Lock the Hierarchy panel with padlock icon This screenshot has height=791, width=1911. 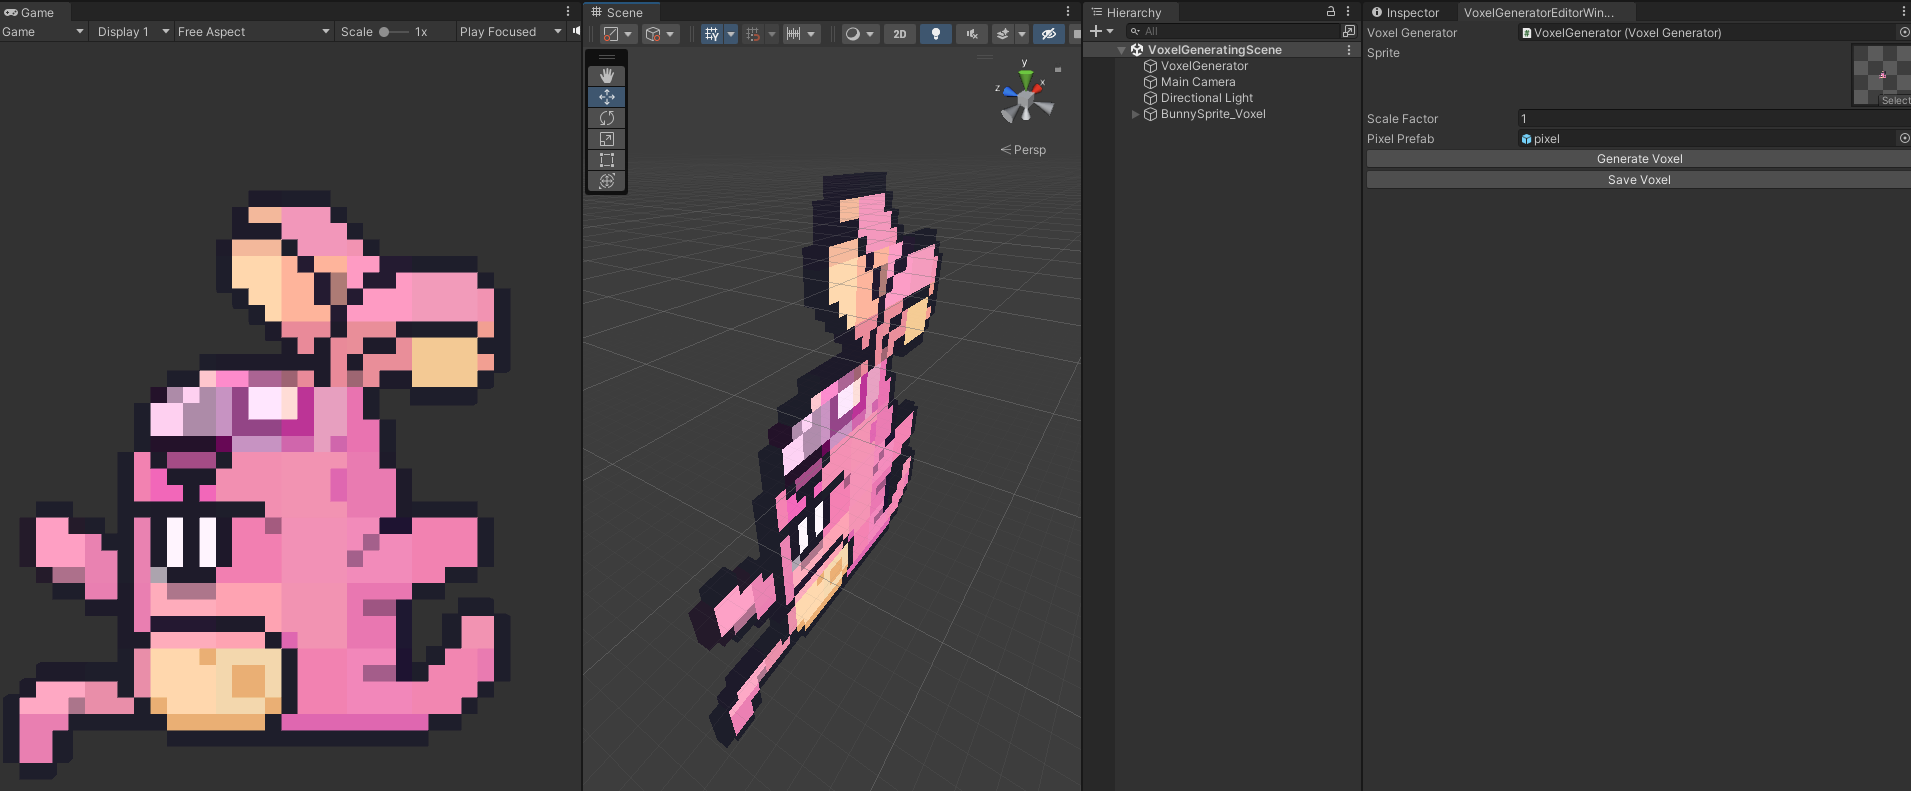1331,11
